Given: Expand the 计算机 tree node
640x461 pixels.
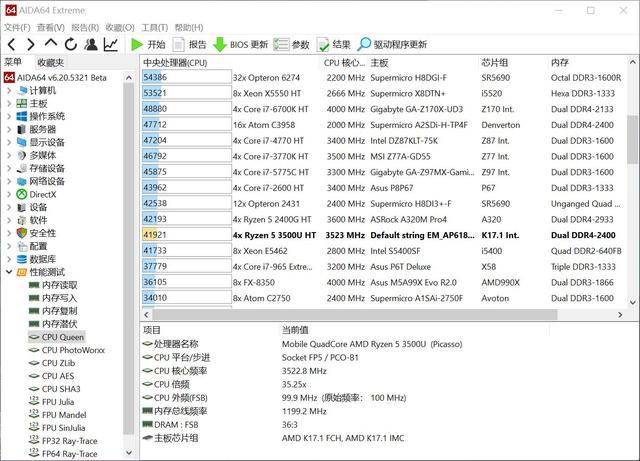Looking at the screenshot, I should [x=9, y=91].
